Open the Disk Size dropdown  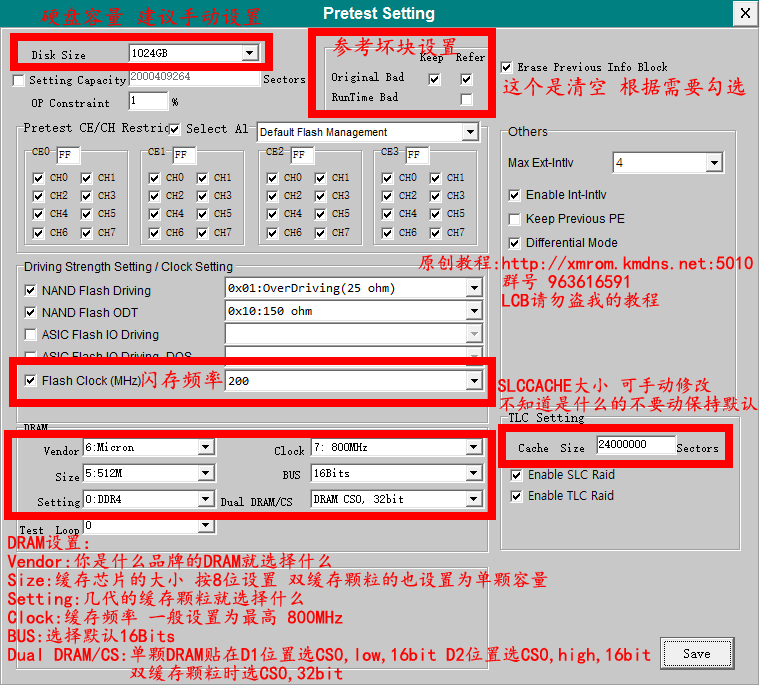pos(249,53)
